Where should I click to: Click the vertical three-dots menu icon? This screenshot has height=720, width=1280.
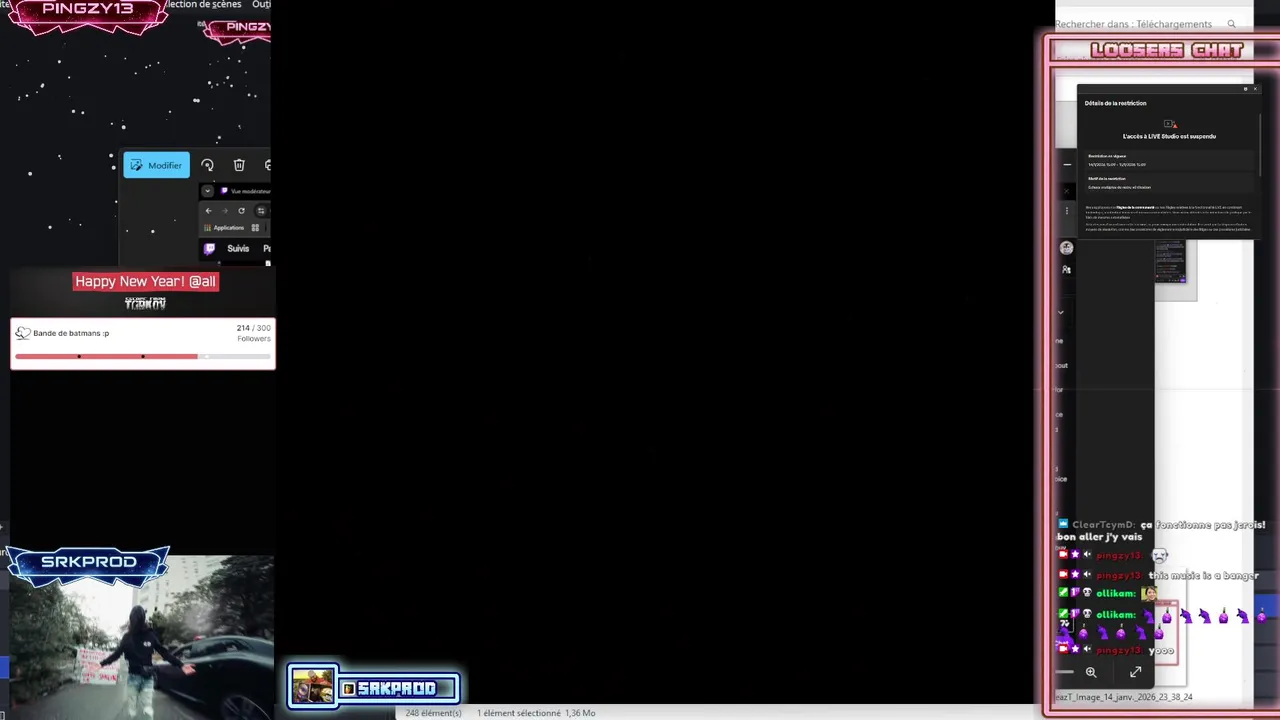click(1066, 211)
